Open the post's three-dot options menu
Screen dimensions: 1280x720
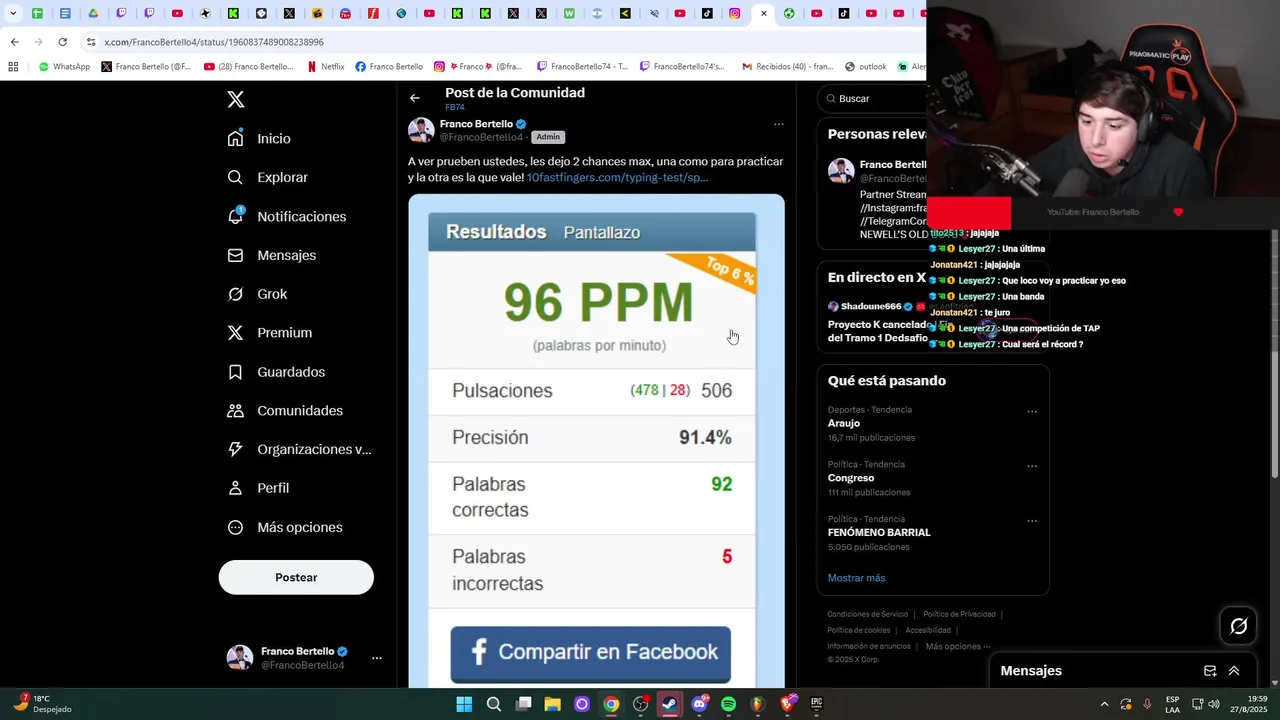point(779,124)
